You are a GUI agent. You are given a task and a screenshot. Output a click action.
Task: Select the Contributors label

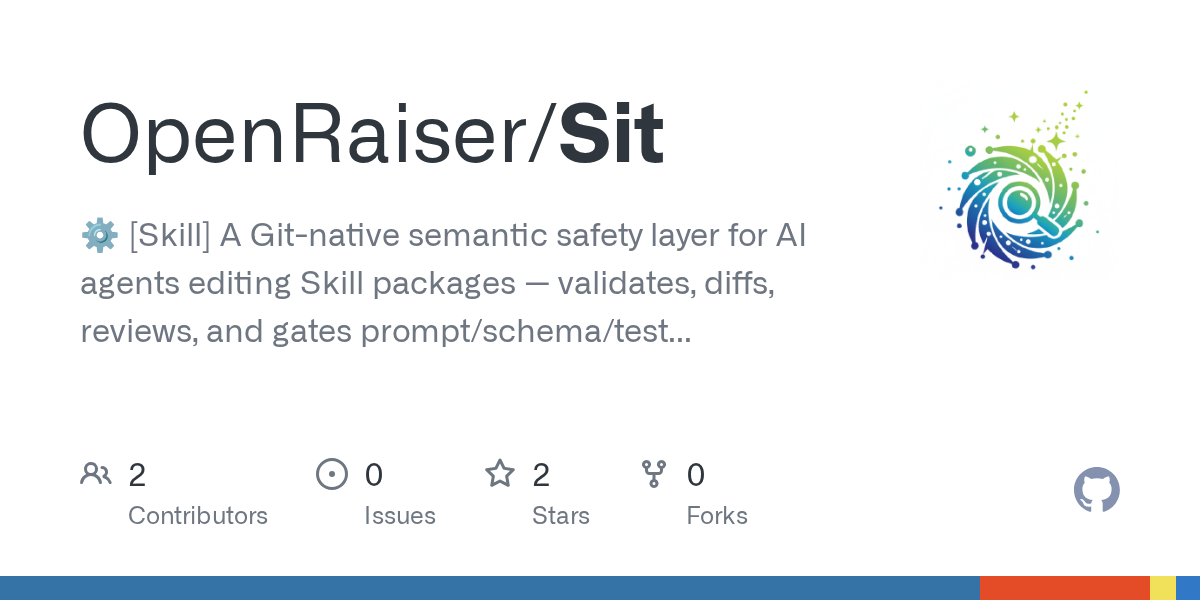[198, 516]
